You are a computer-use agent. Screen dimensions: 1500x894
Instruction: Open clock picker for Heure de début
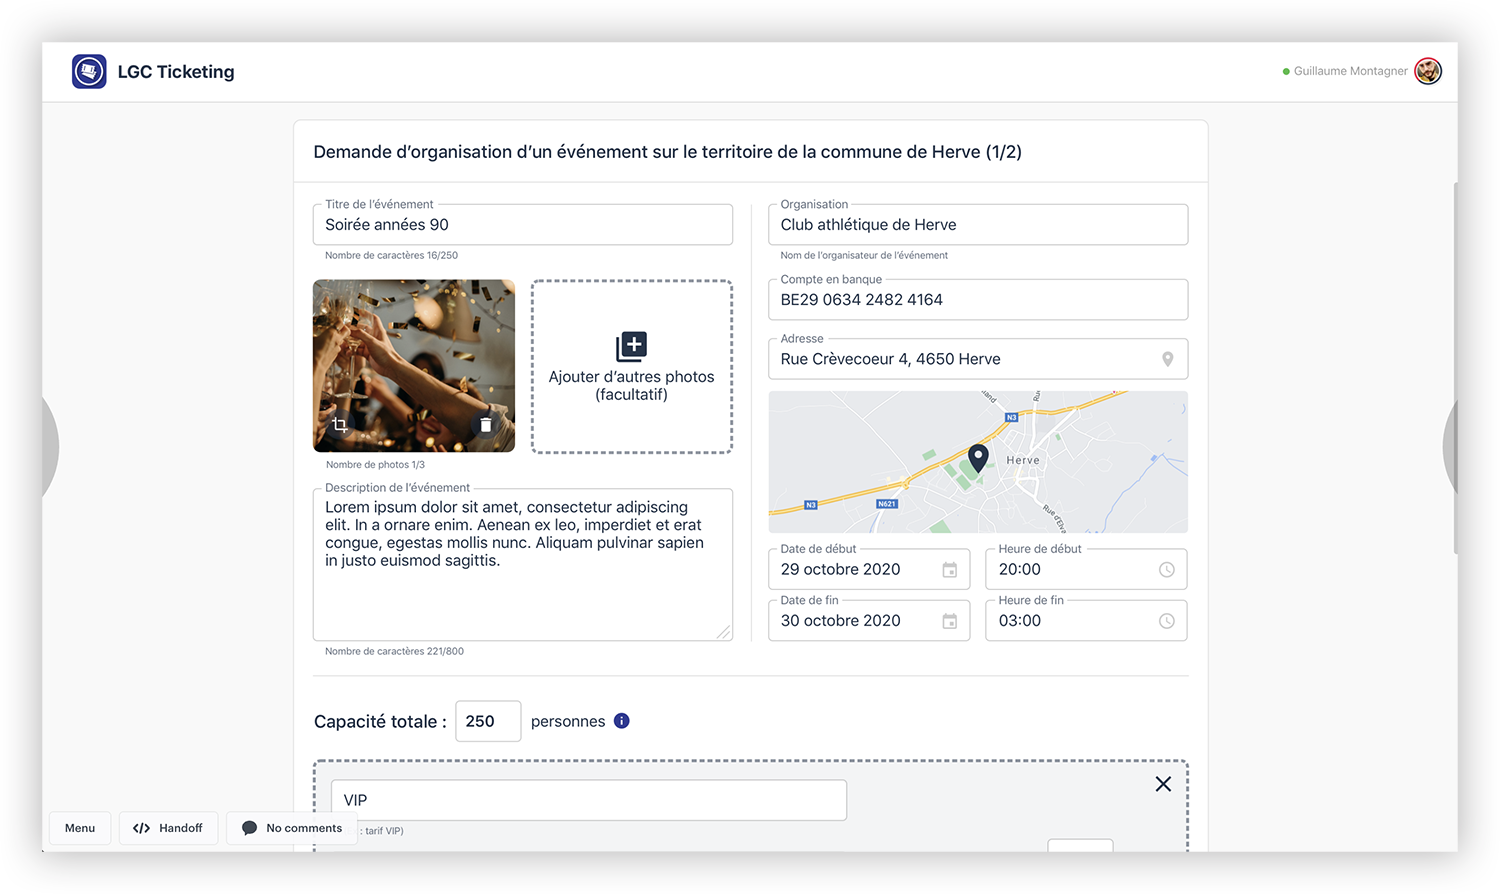(x=1166, y=570)
